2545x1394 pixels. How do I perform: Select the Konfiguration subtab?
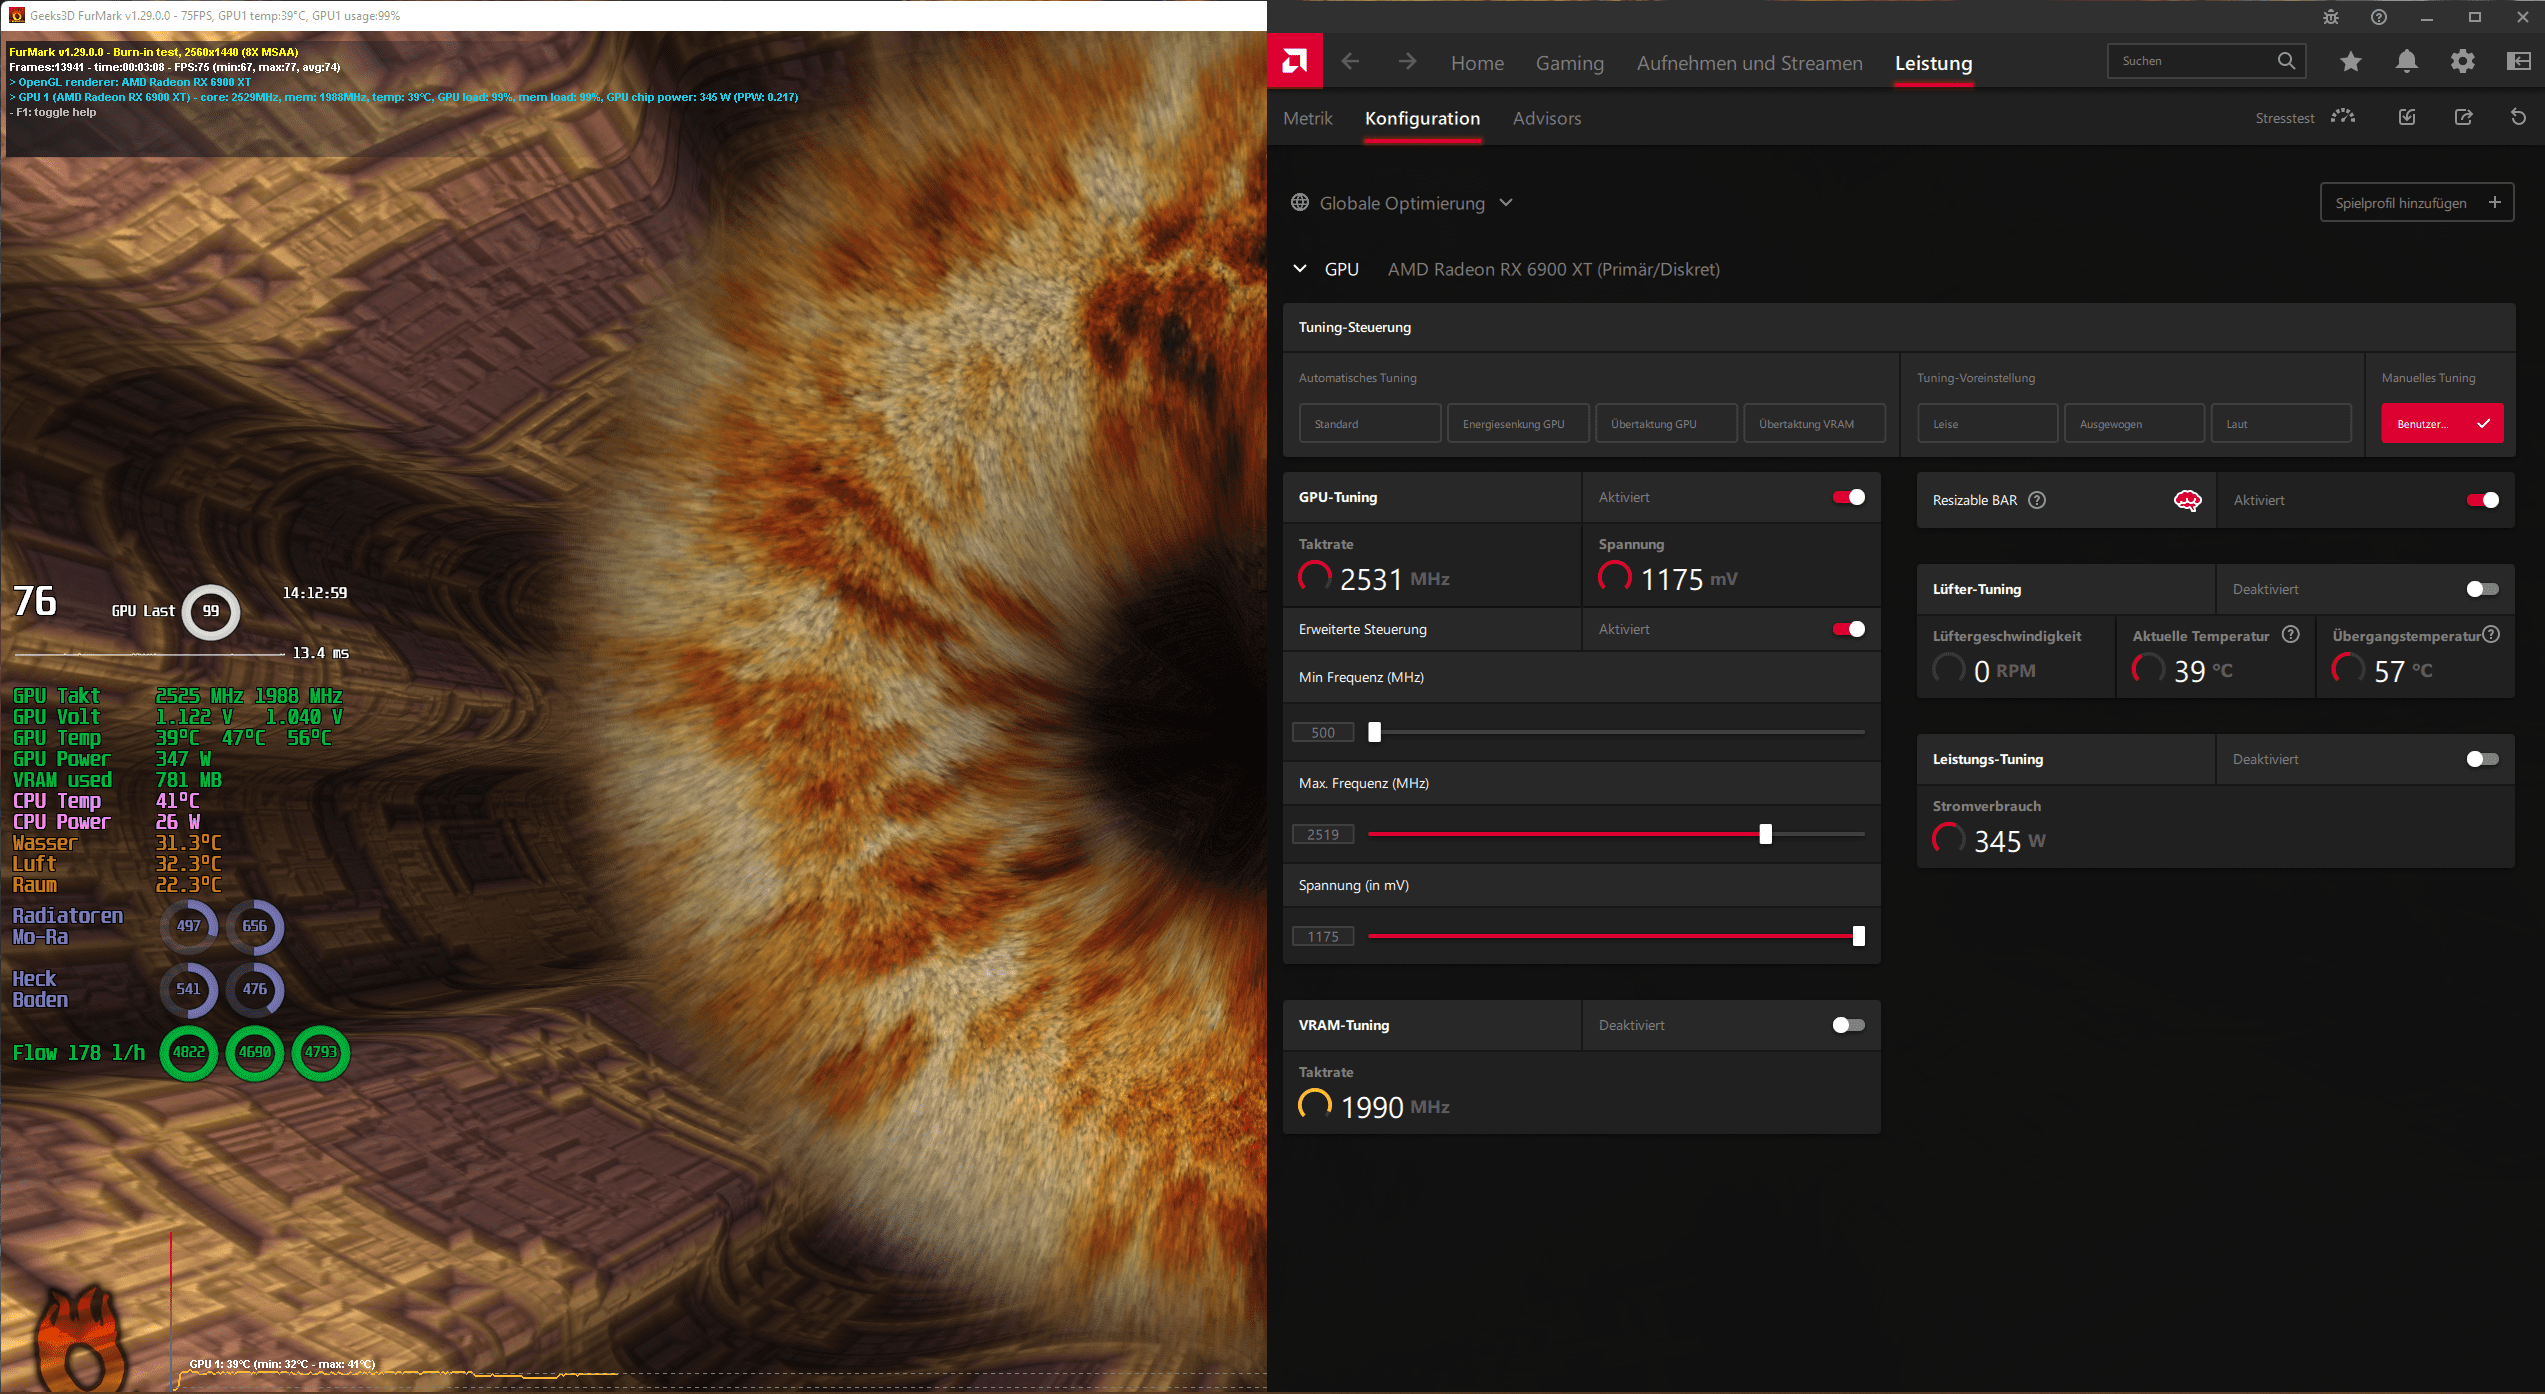coord(1422,118)
